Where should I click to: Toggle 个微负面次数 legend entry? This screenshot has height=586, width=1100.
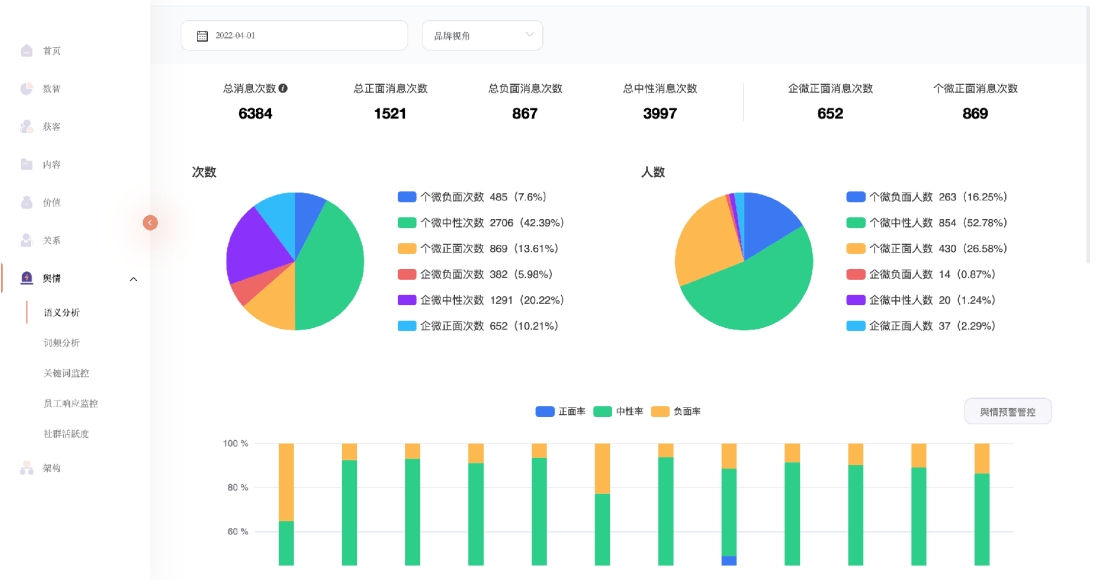pyautogui.click(x=471, y=197)
